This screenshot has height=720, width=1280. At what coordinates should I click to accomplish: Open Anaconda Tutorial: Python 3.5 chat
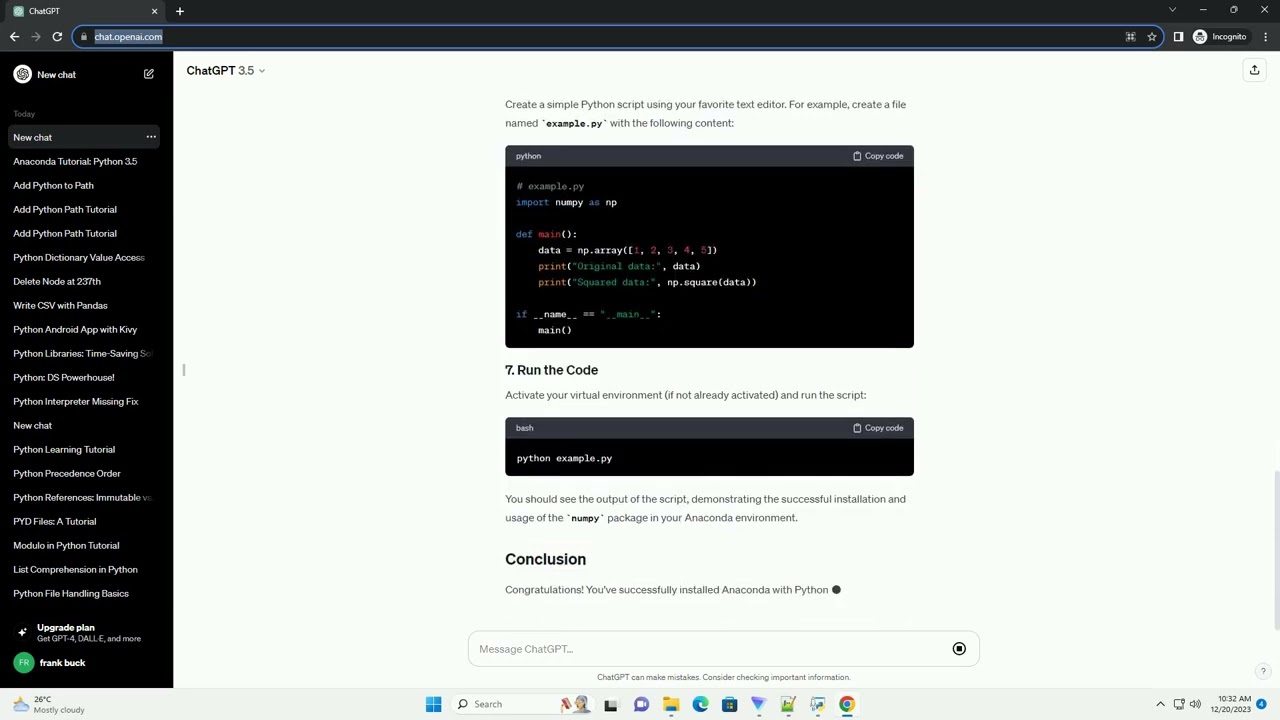[x=75, y=161]
